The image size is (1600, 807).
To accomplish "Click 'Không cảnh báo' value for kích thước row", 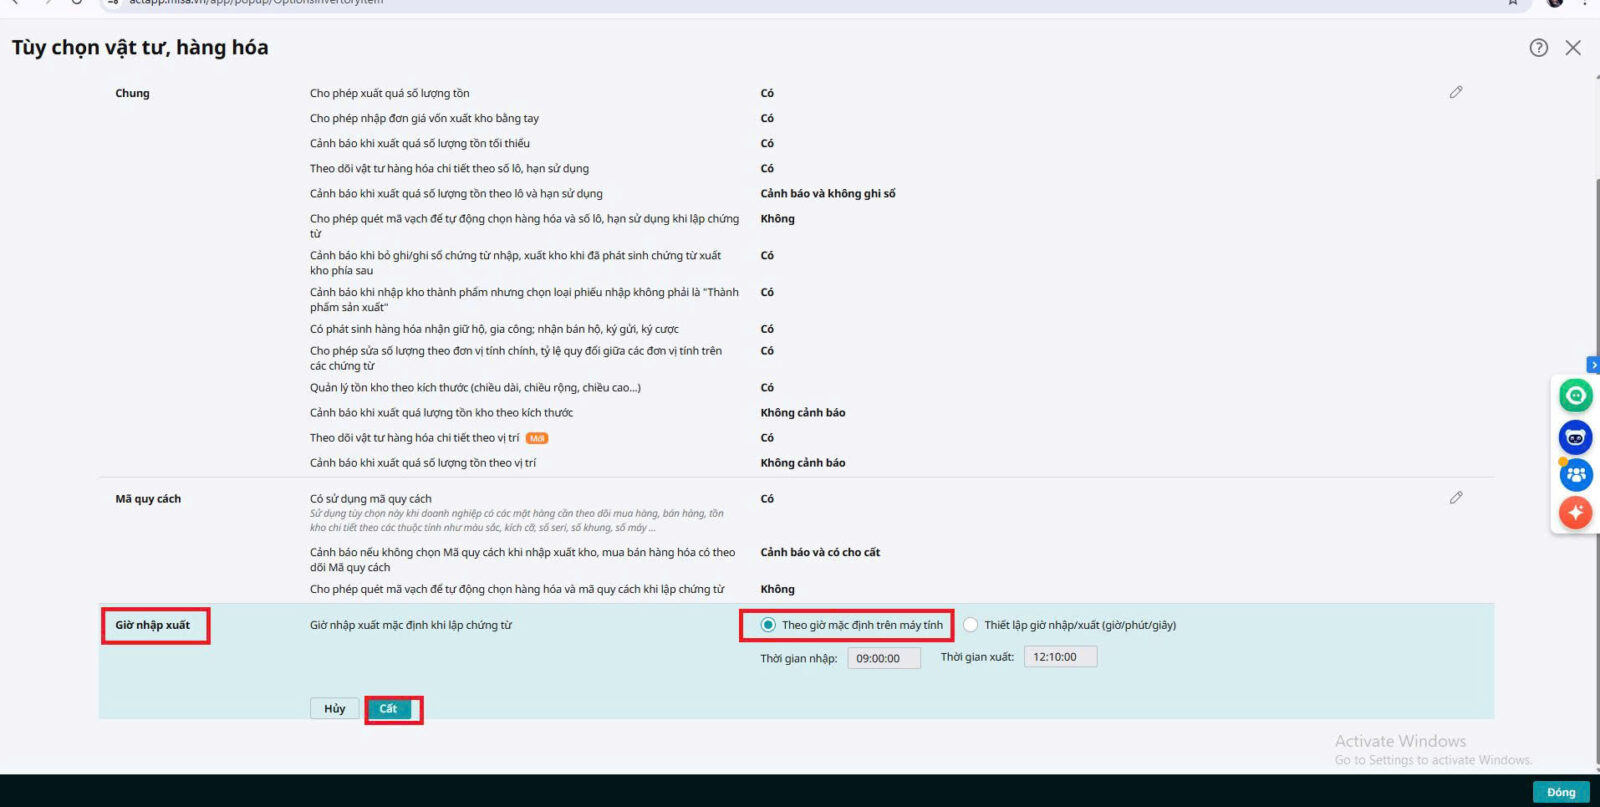I will [x=803, y=413].
